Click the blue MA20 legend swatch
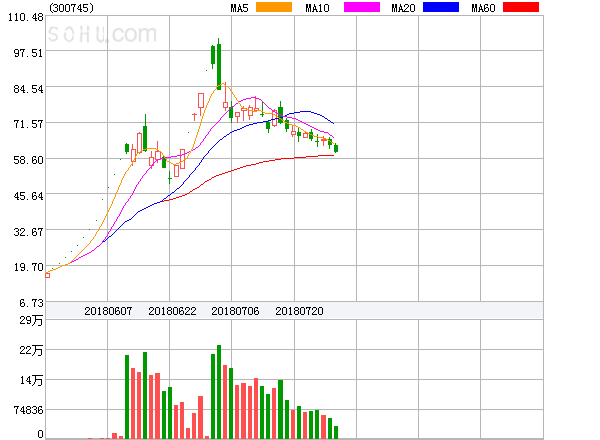The width and height of the screenshot is (600, 440). [441, 7]
